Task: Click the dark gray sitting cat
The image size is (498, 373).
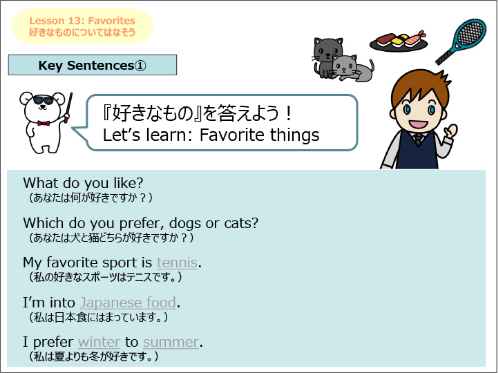Action: [x=326, y=57]
